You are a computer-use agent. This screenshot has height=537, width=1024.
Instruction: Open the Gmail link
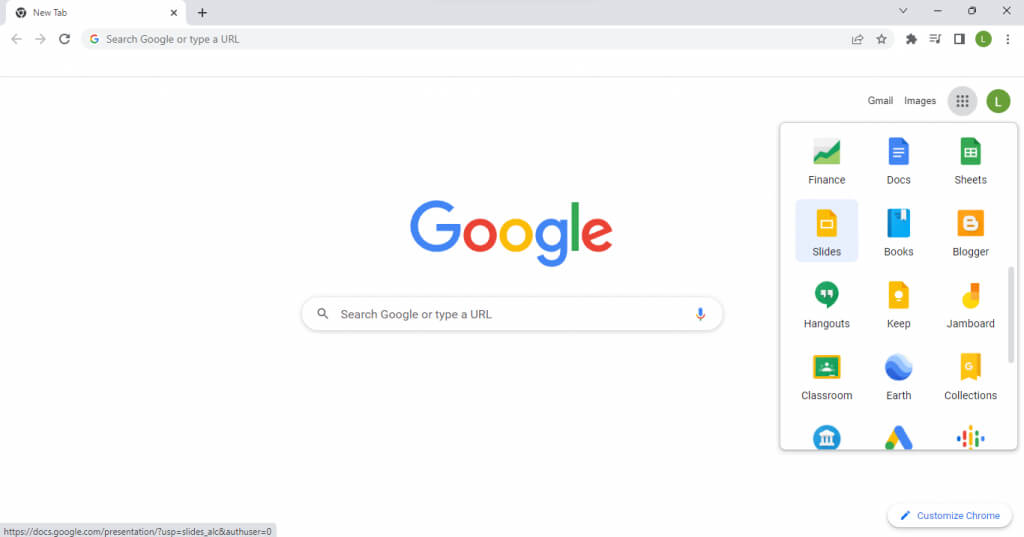pos(880,101)
